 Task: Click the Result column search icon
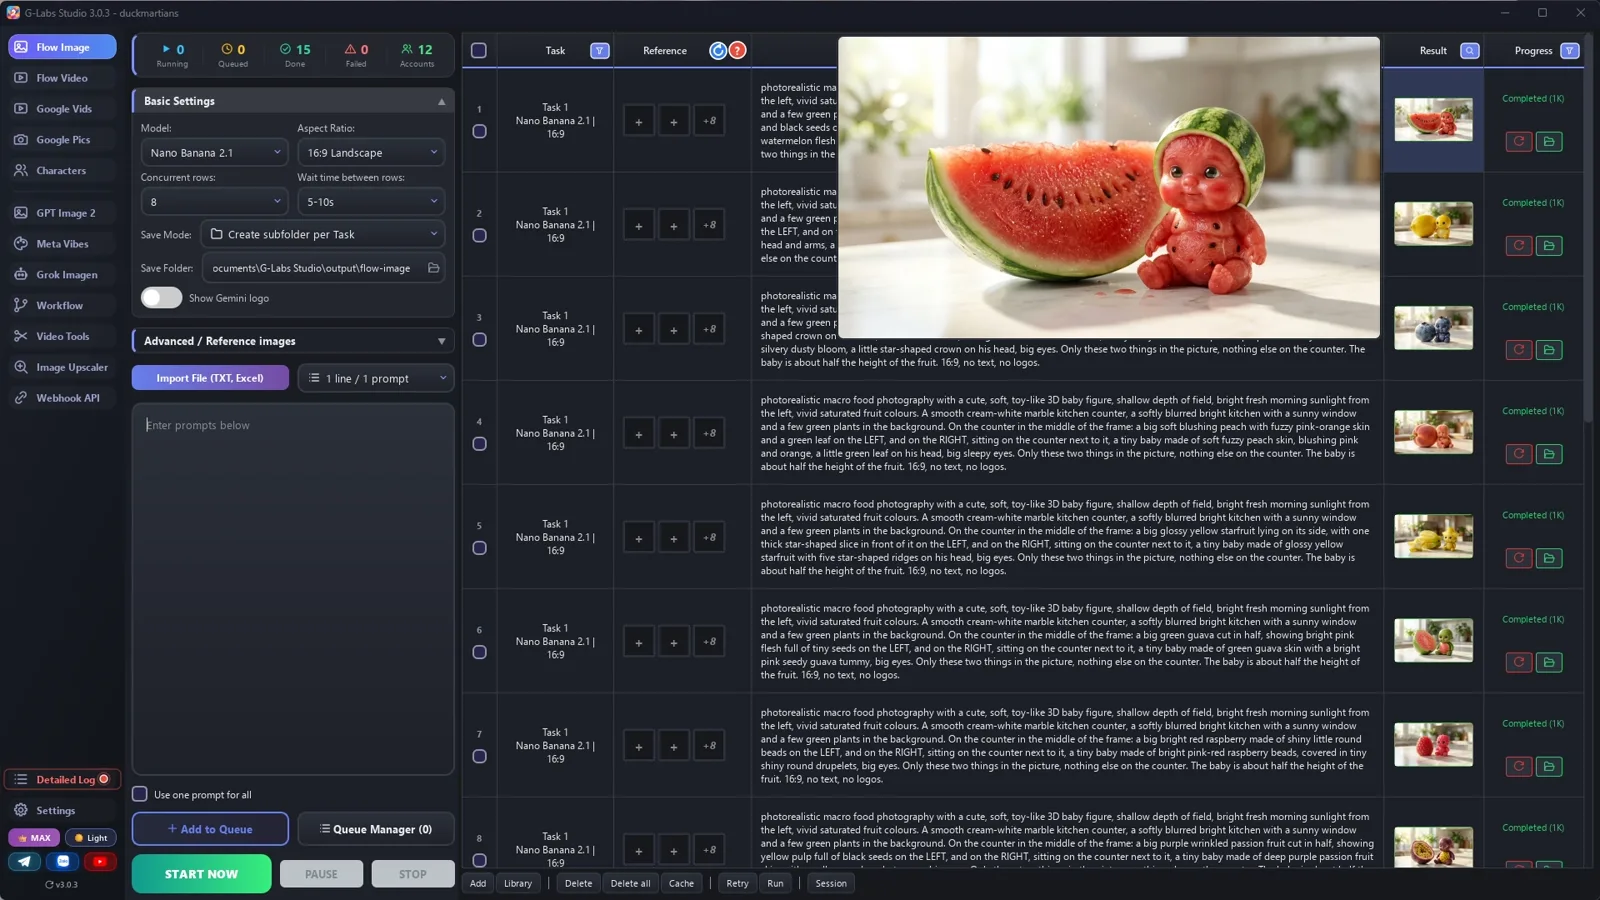(x=1469, y=51)
